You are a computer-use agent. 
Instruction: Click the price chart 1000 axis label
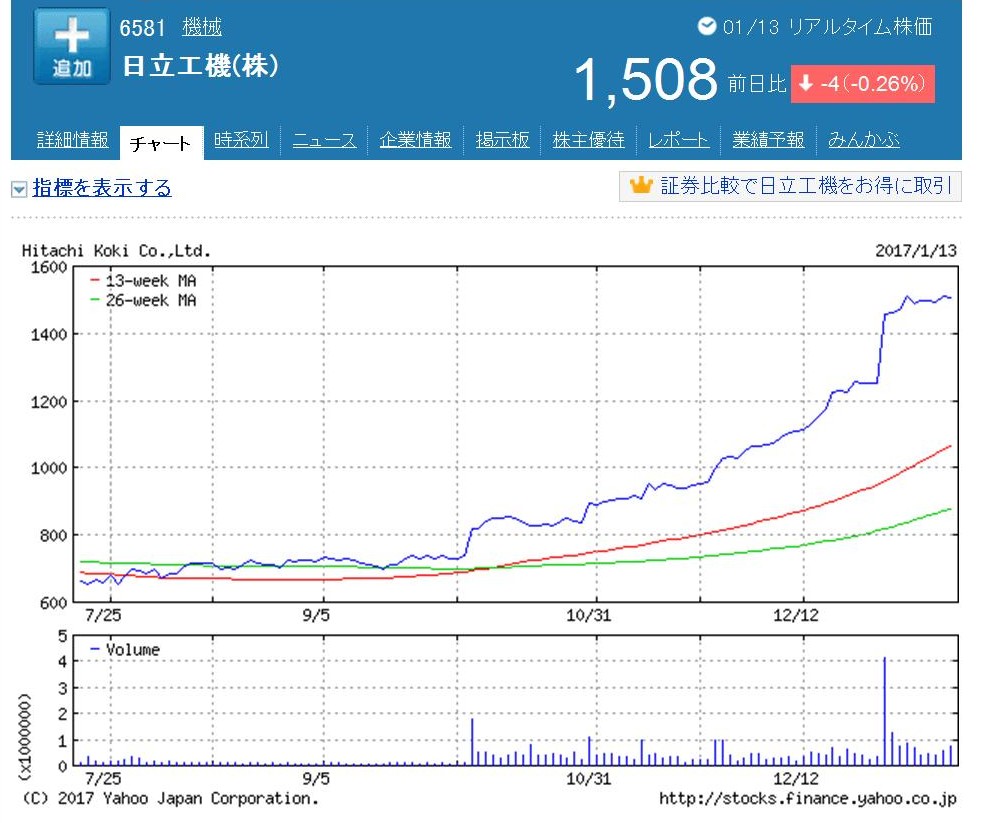tap(49, 468)
